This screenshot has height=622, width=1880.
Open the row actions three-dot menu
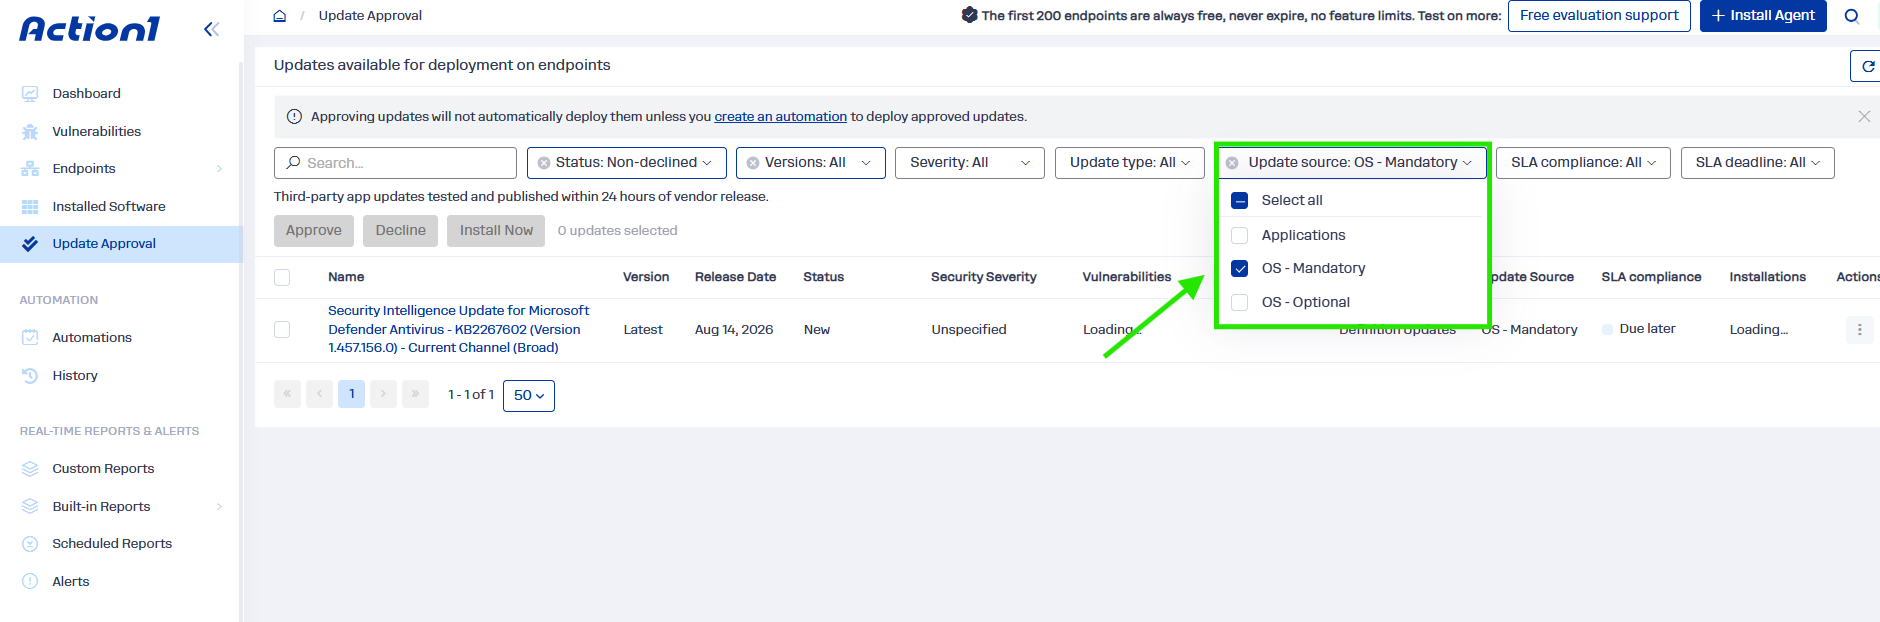[1859, 329]
